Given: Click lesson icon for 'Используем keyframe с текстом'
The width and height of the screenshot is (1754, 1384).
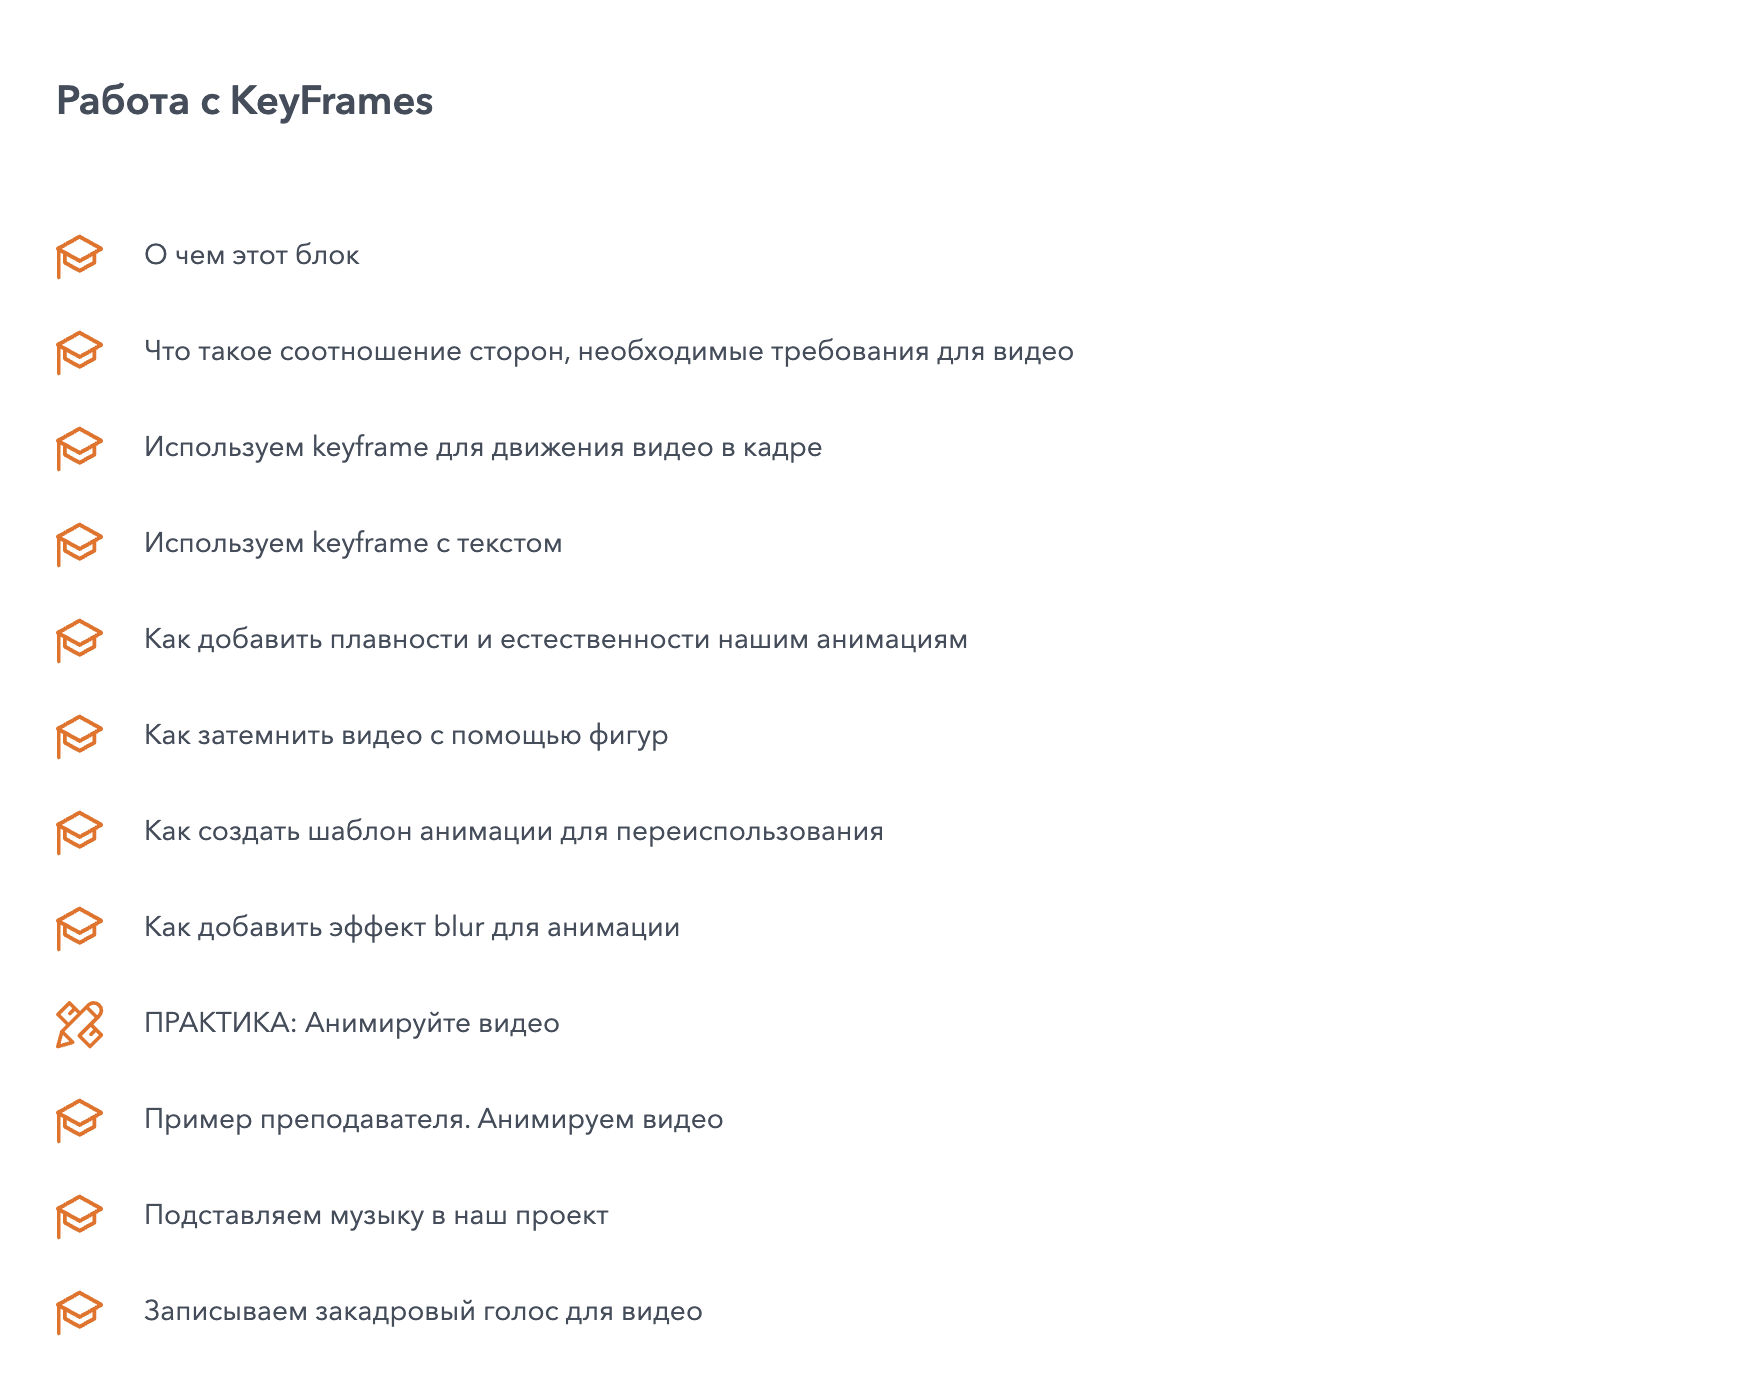Looking at the screenshot, I should tap(79, 544).
